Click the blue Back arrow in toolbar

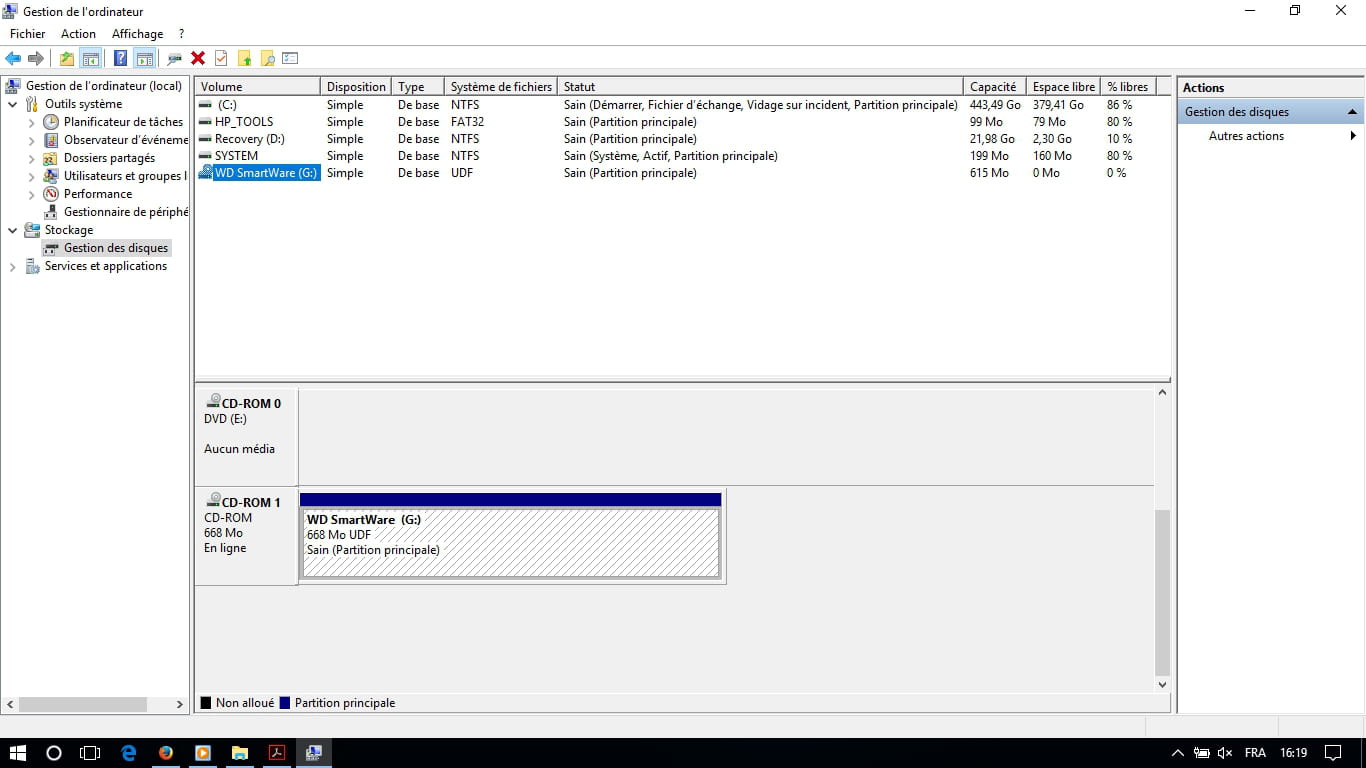pos(13,58)
